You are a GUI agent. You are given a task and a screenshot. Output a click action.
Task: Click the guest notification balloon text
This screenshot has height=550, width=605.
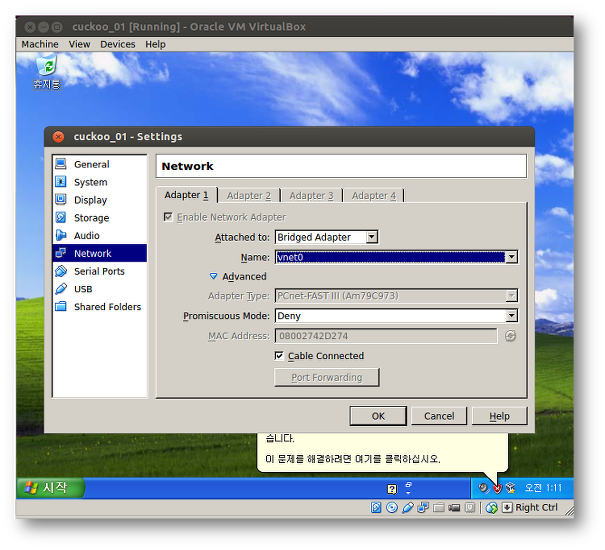point(353,459)
